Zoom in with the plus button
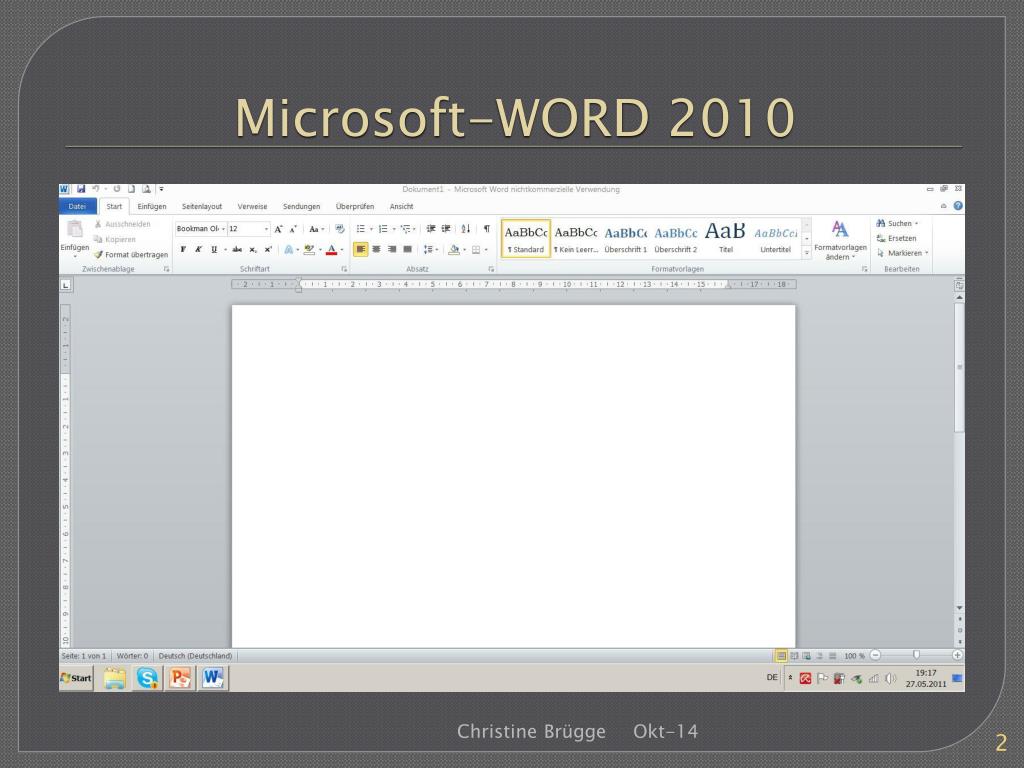Image resolution: width=1024 pixels, height=768 pixels. (x=957, y=655)
